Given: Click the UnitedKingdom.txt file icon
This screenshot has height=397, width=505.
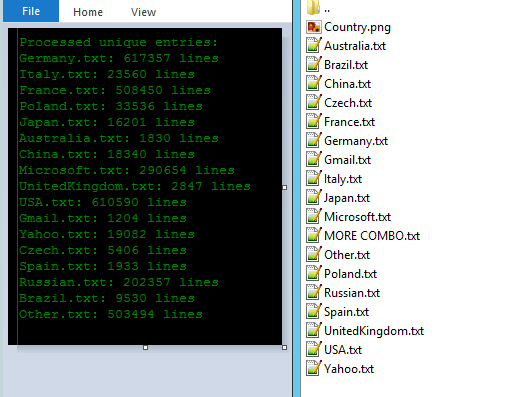Looking at the screenshot, I should coord(313,331).
